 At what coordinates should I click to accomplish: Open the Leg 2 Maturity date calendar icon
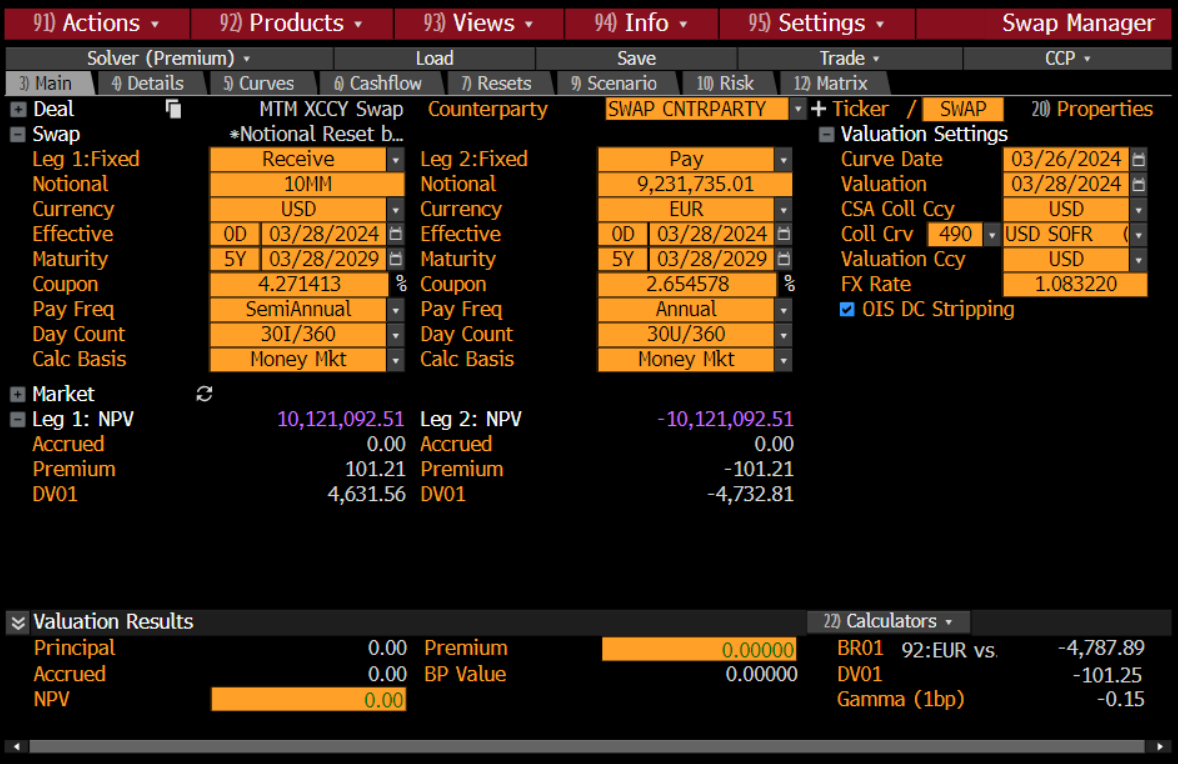pos(783,259)
